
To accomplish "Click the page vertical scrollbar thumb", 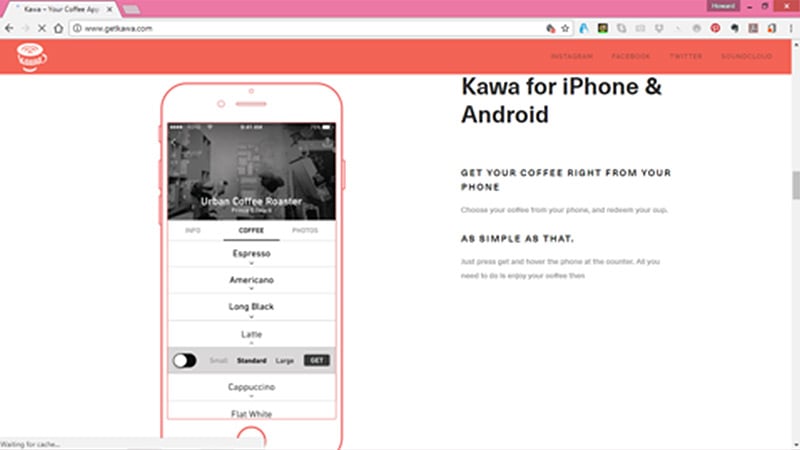I will point(795,185).
